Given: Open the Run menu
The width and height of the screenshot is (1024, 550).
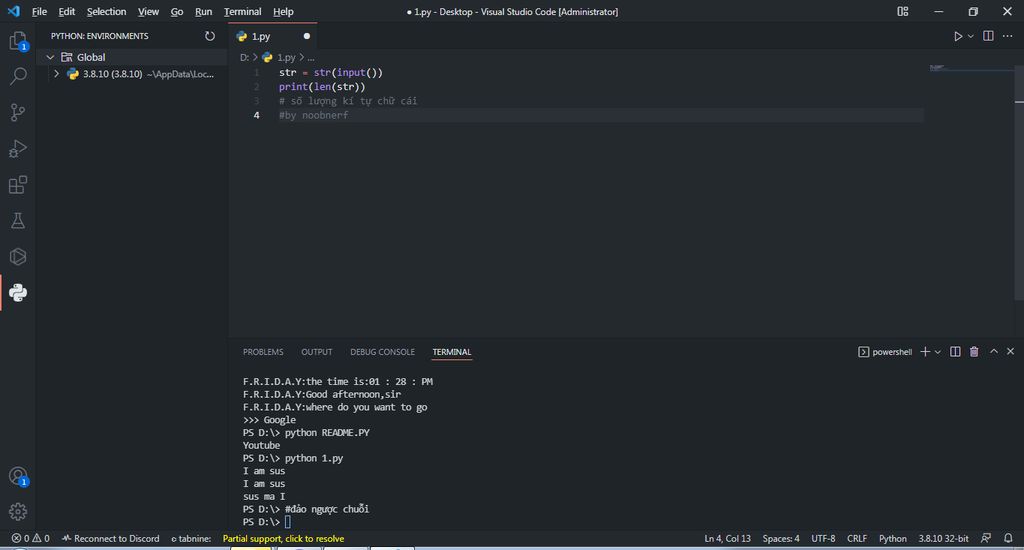Looking at the screenshot, I should tap(203, 11).
